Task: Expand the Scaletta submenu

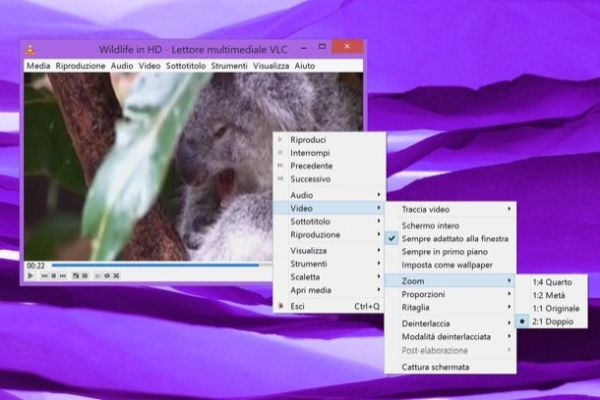Action: click(329, 277)
